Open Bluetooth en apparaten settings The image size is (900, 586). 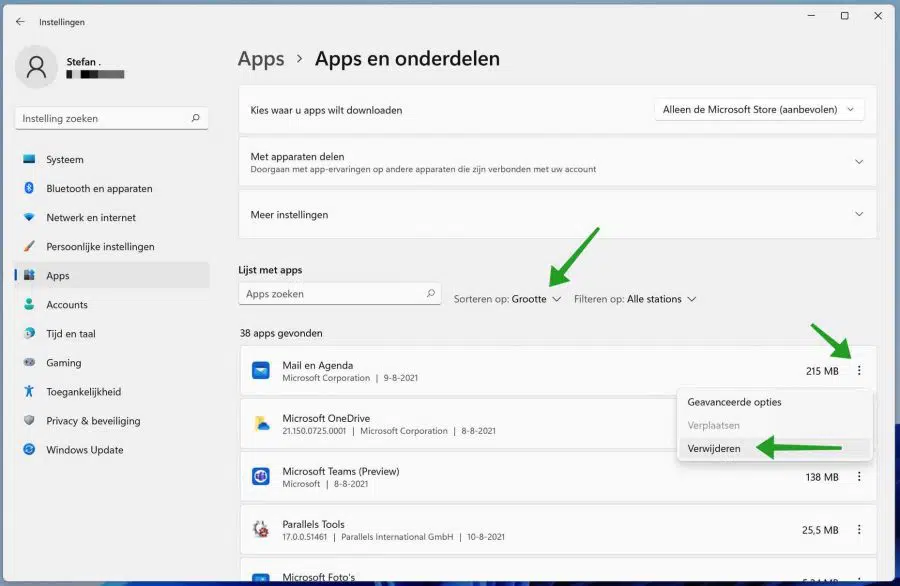(112, 188)
